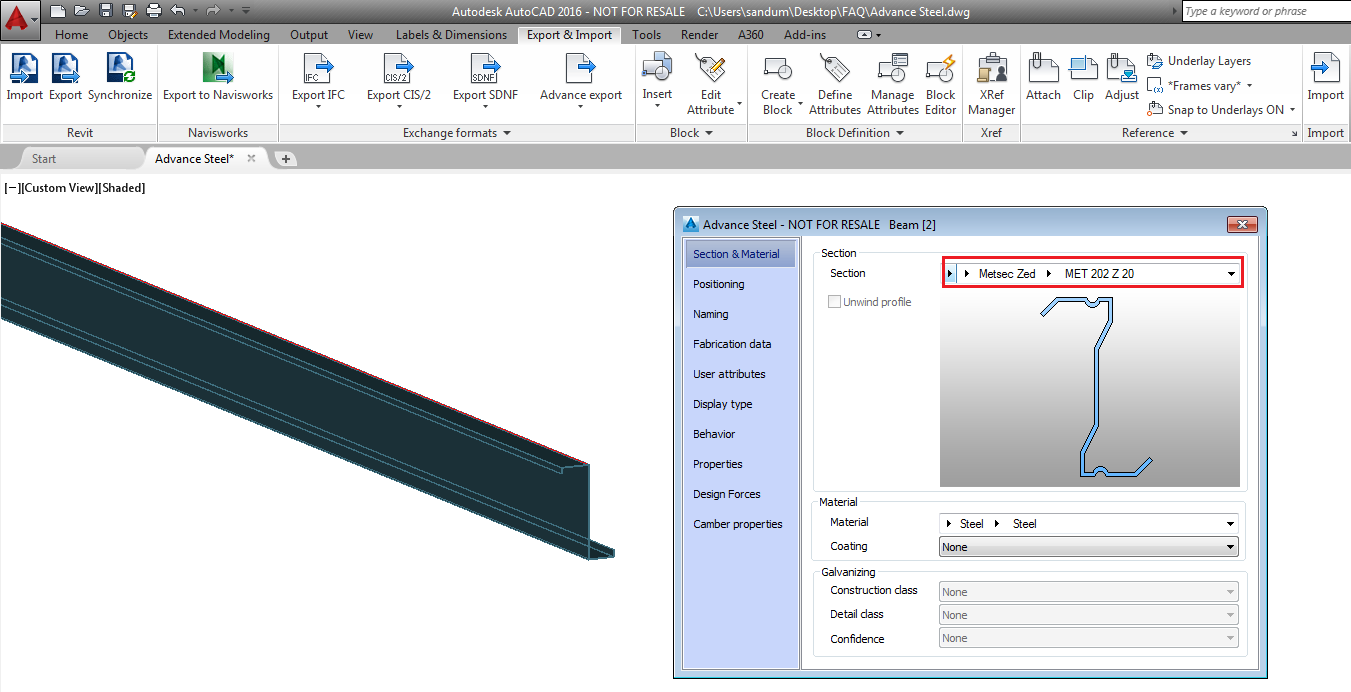
Task: Open the Frames vary dropdown
Action: pyautogui.click(x=1249, y=86)
